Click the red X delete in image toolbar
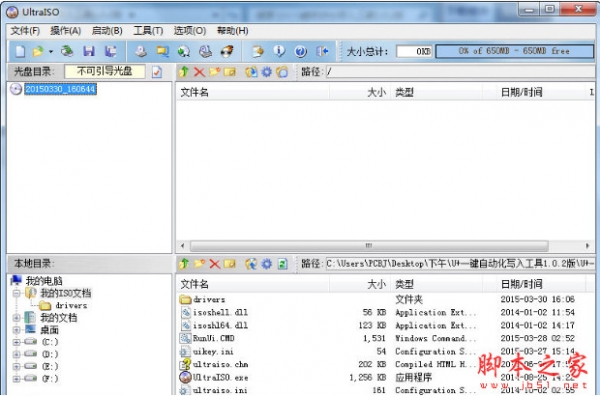Screen dimensions: 600x396 199,72
